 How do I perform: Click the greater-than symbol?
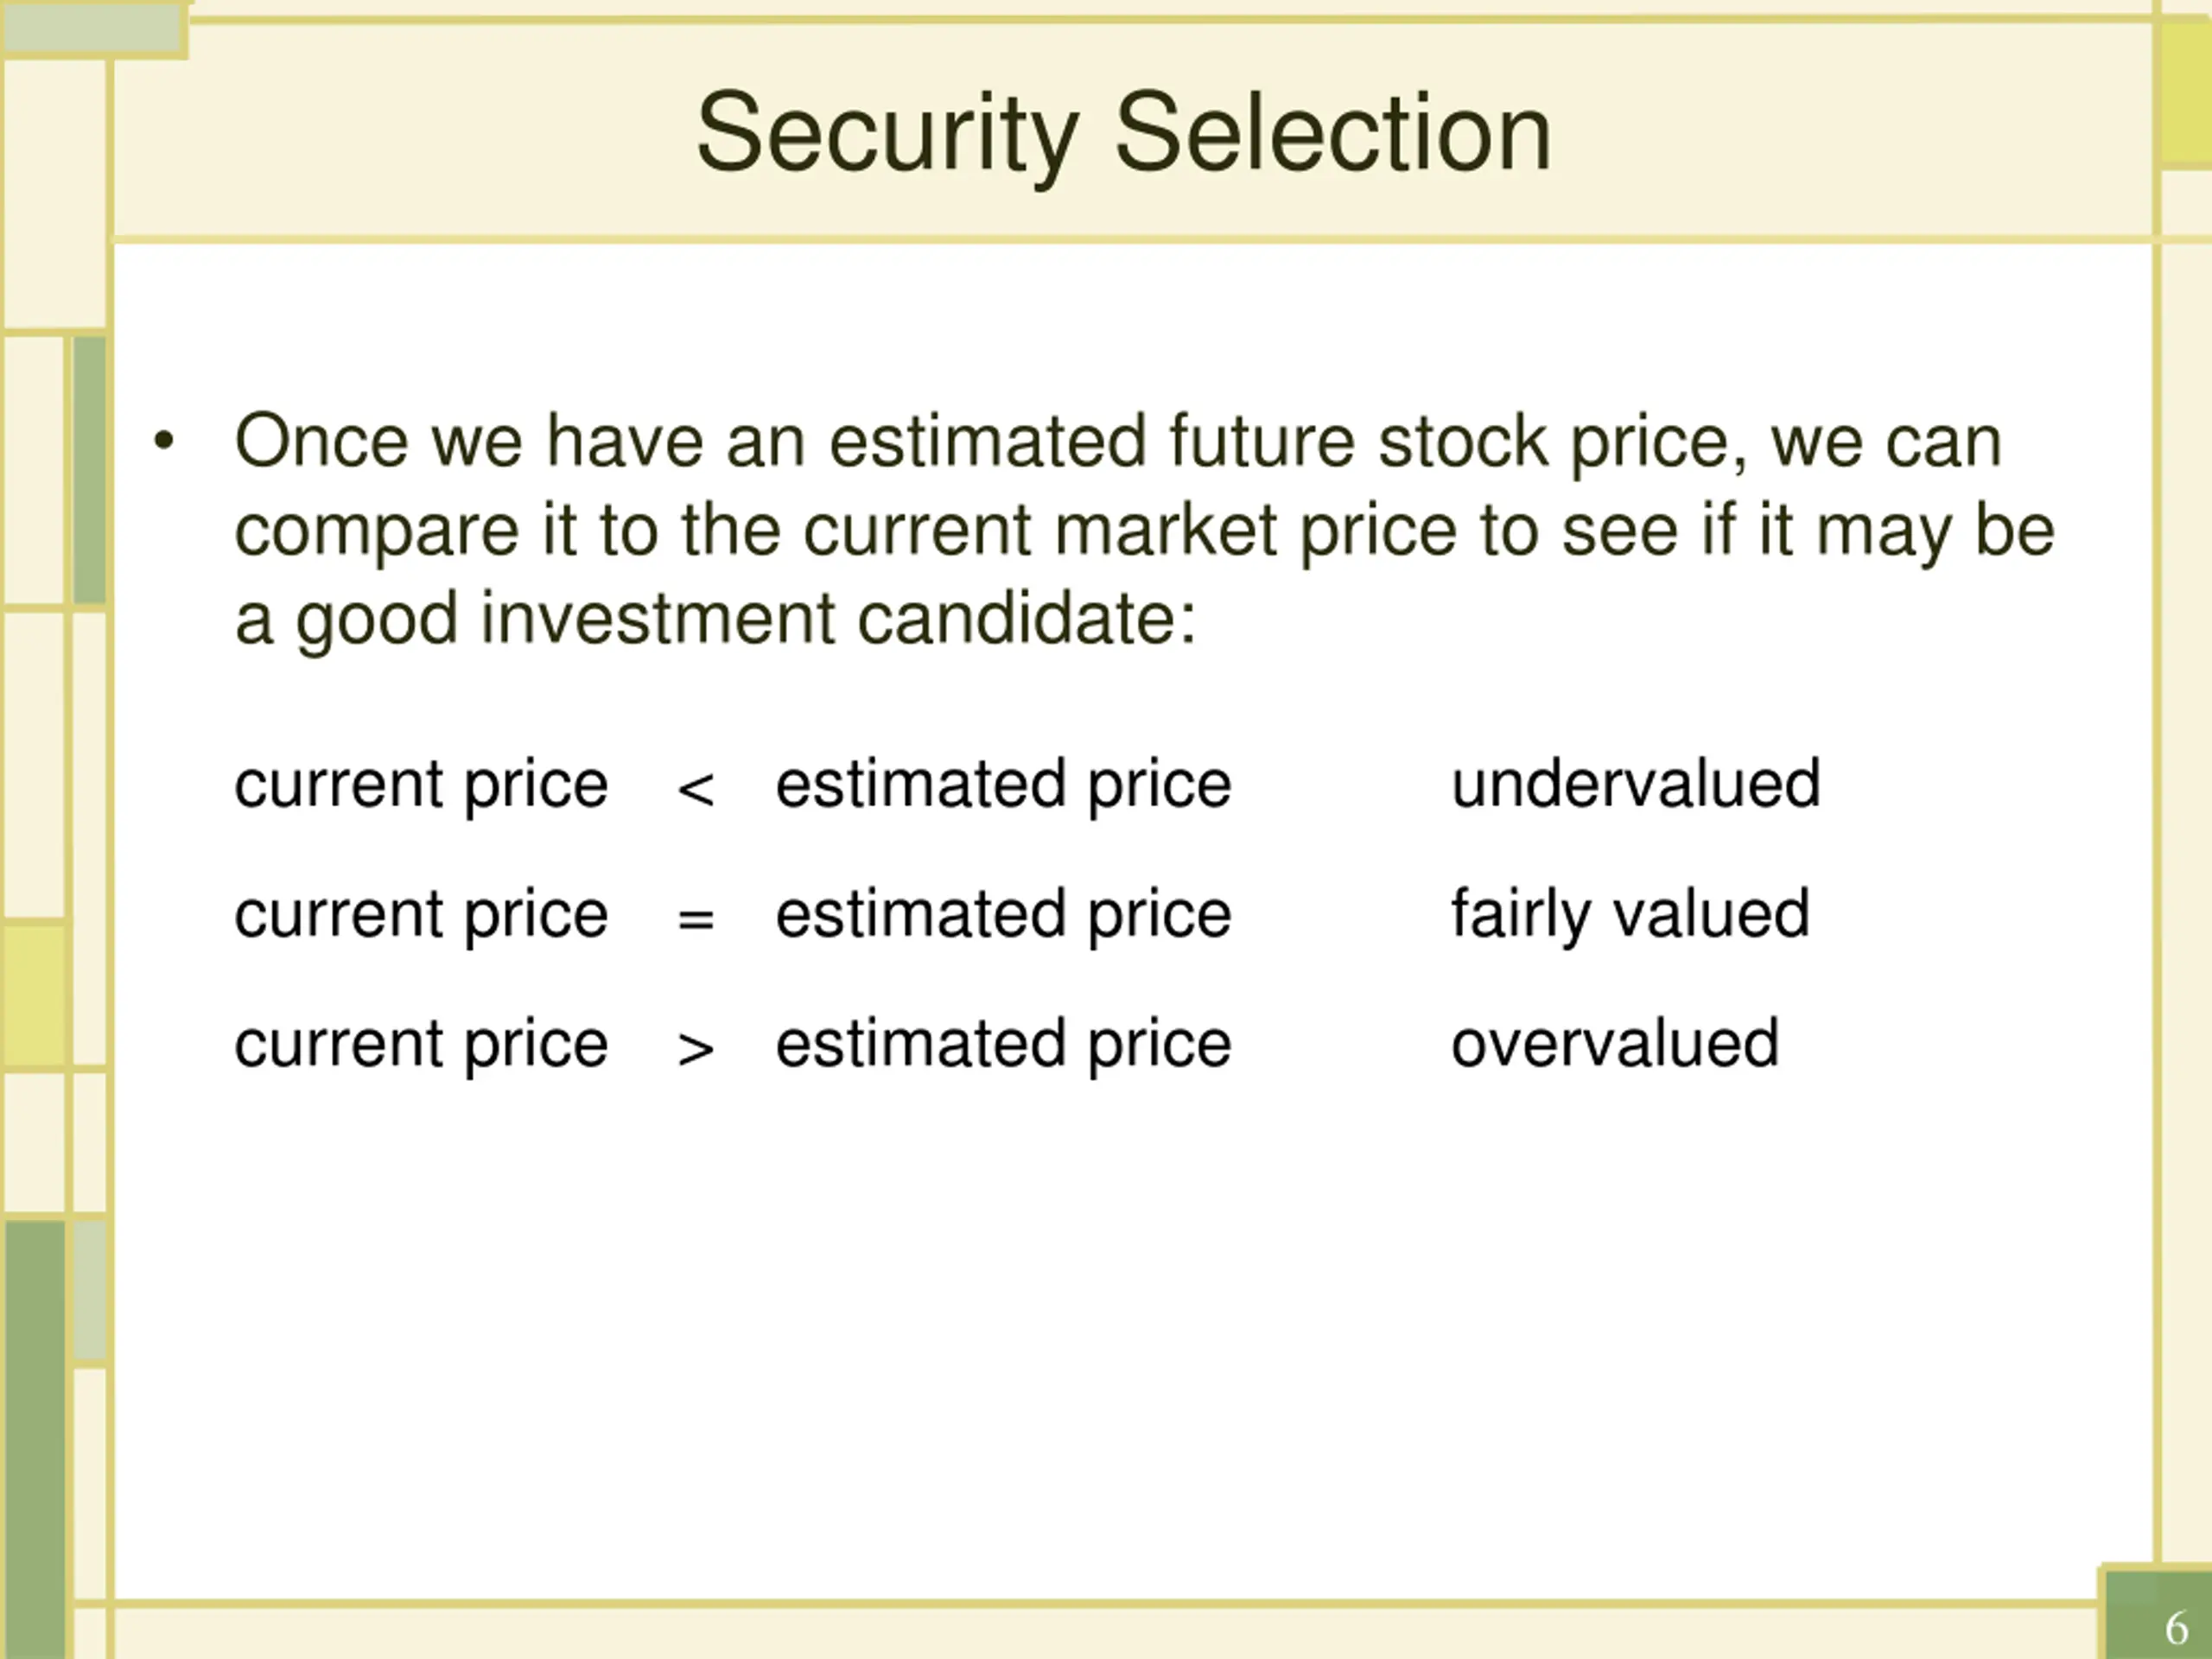click(x=695, y=1049)
